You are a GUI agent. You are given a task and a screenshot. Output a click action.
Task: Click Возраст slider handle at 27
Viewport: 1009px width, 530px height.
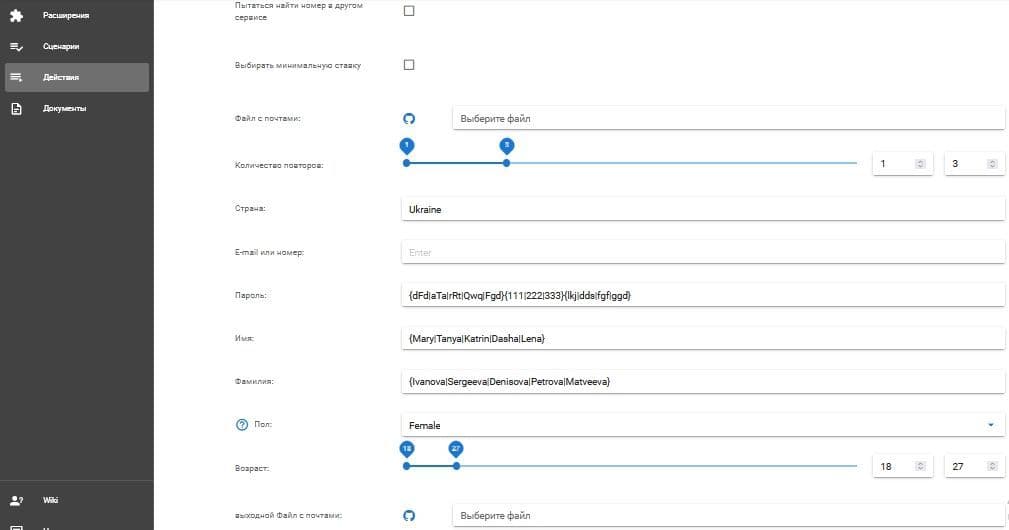[x=457, y=465]
